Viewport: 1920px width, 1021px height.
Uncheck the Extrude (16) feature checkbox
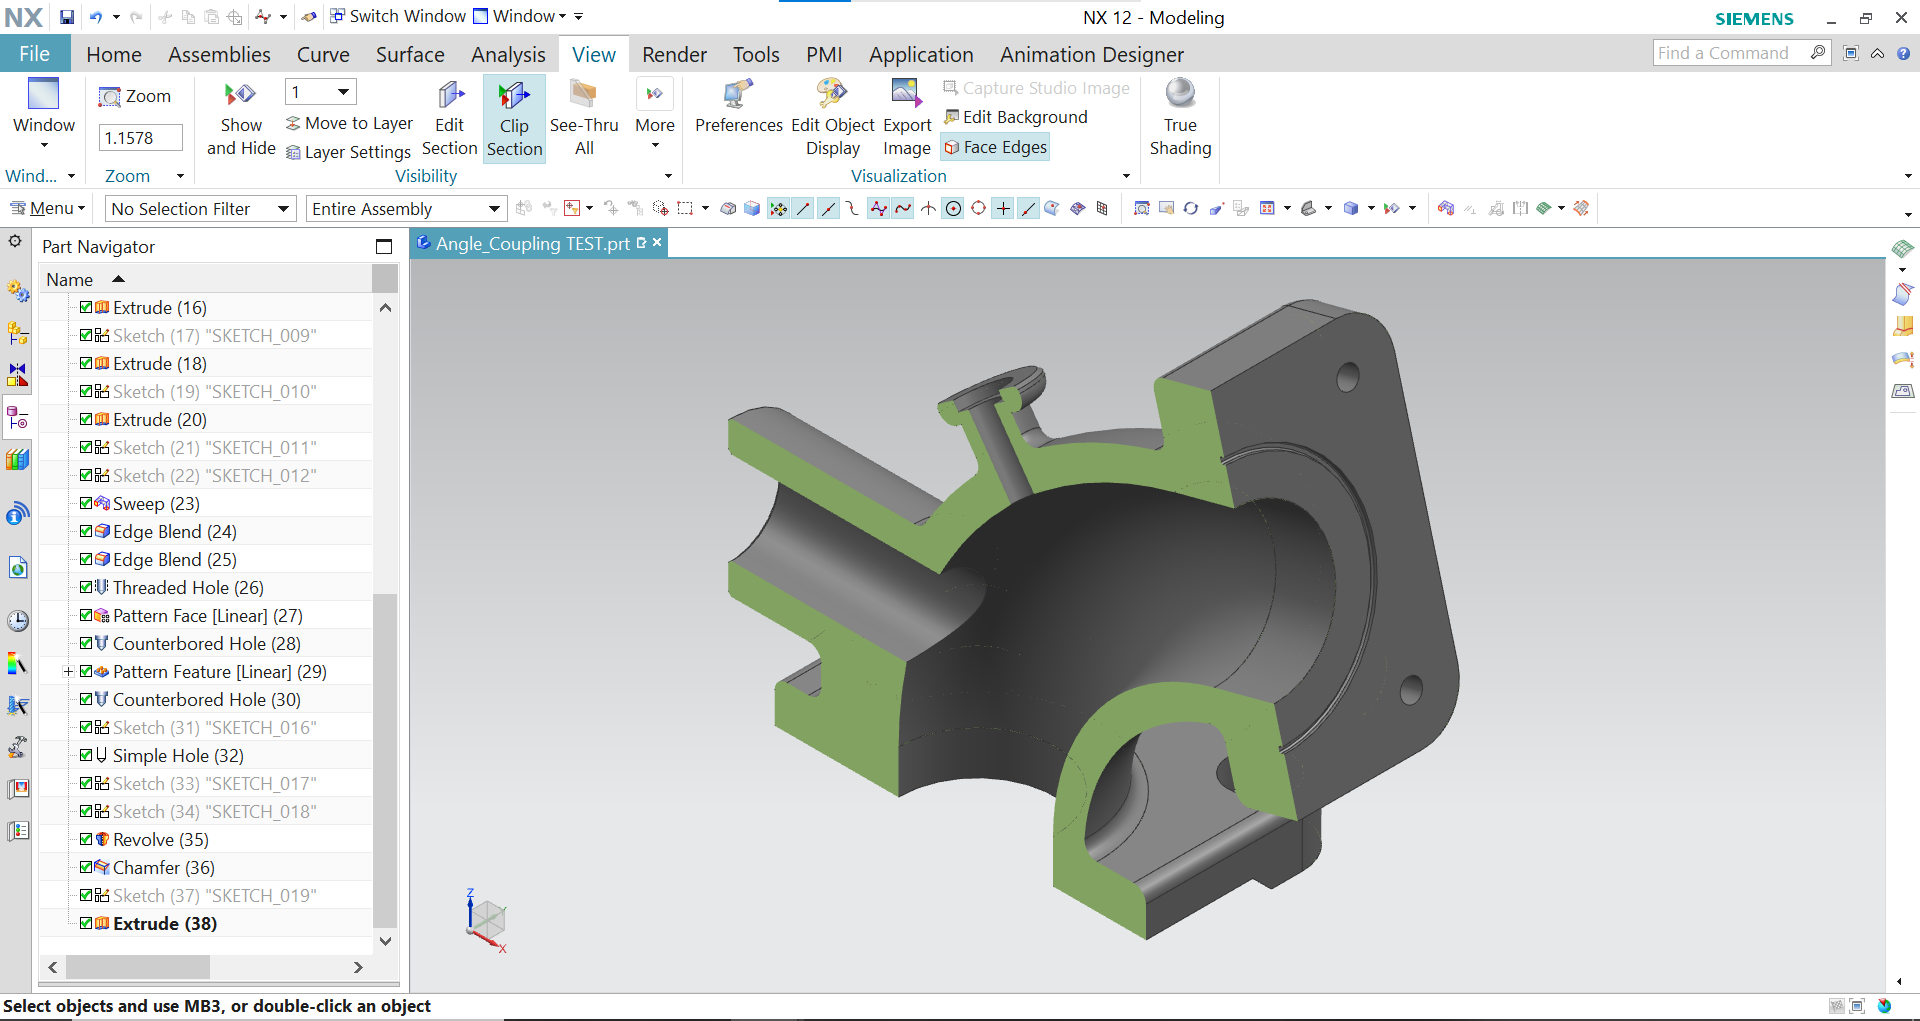coord(86,307)
